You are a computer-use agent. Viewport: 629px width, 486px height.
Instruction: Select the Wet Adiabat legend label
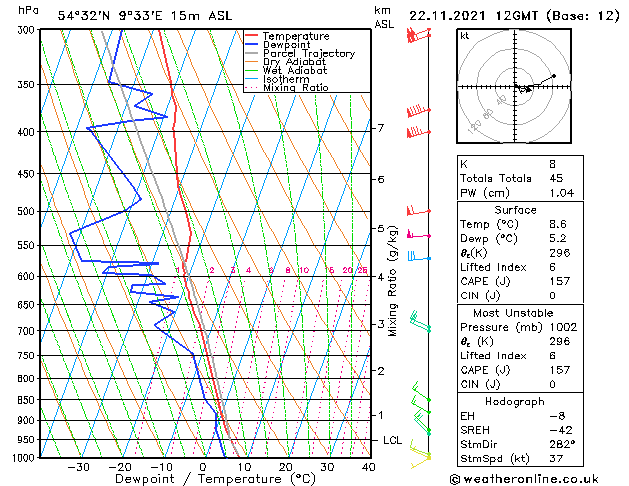(x=295, y=70)
